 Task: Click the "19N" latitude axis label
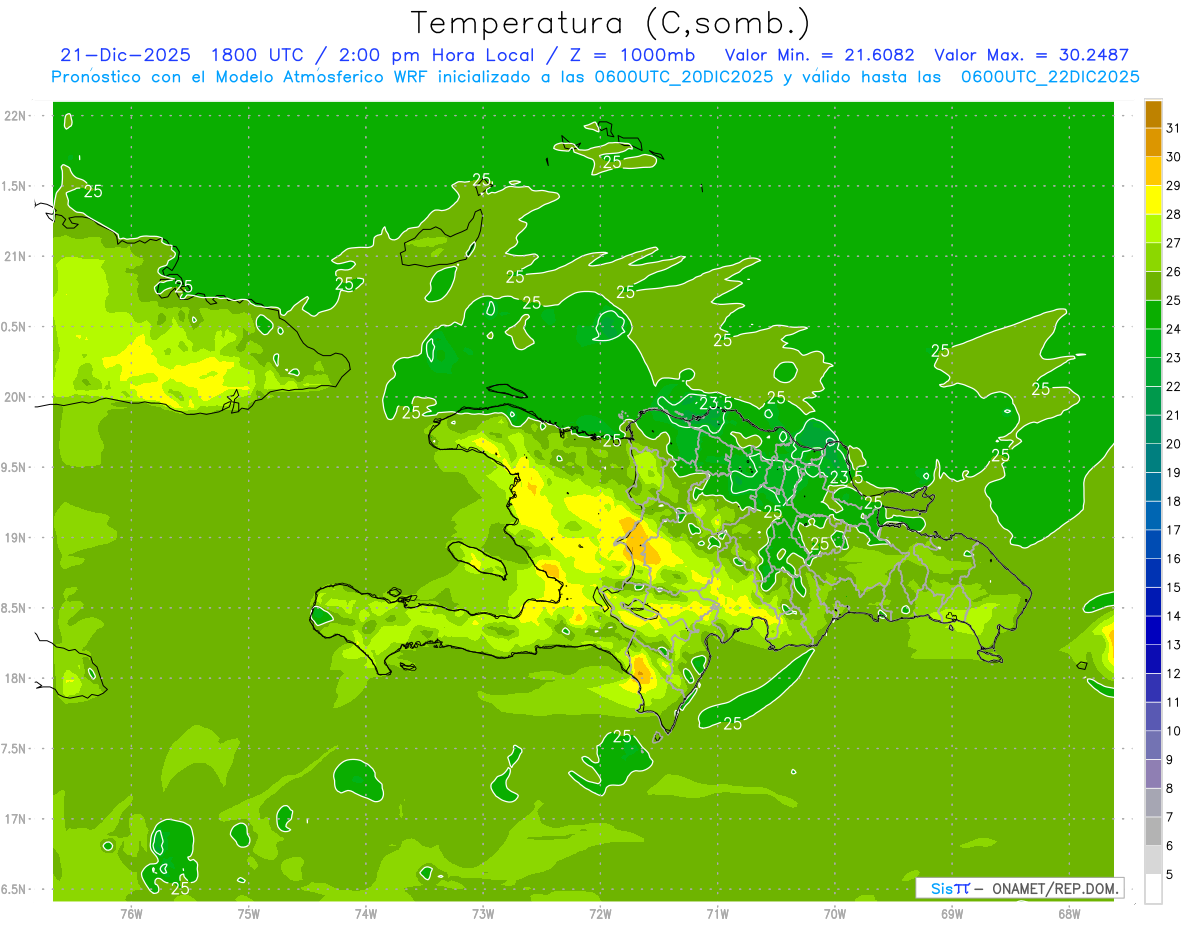17,538
